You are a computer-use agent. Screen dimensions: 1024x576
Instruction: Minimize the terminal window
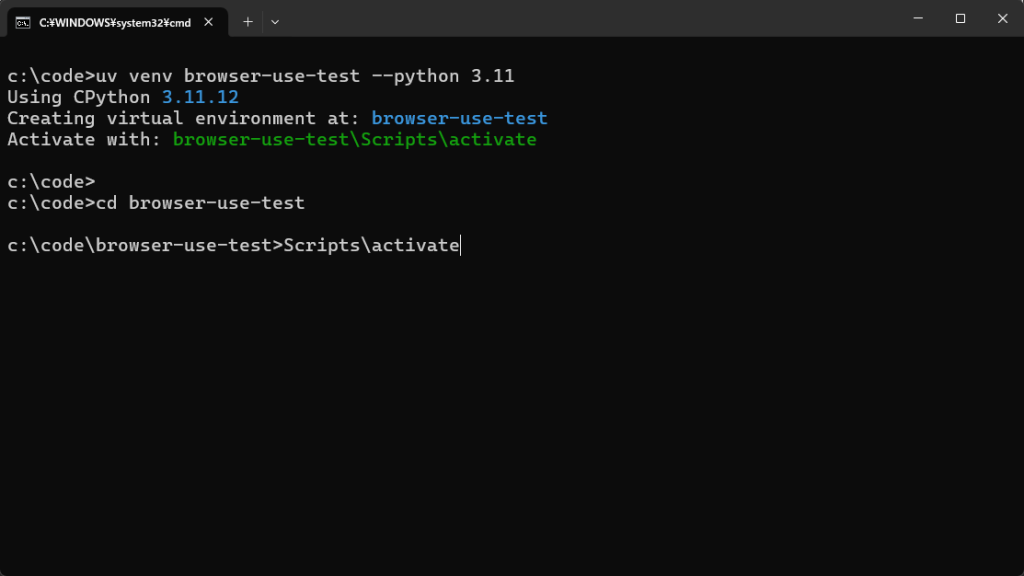click(918, 18)
